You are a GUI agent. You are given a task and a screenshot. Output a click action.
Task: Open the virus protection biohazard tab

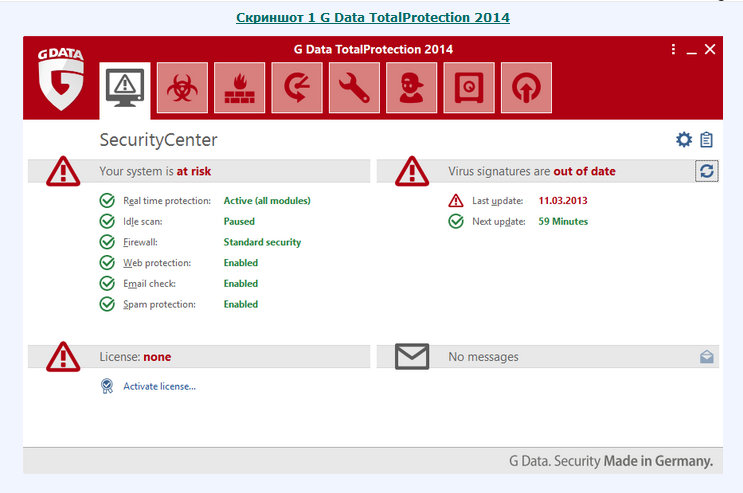[182, 88]
